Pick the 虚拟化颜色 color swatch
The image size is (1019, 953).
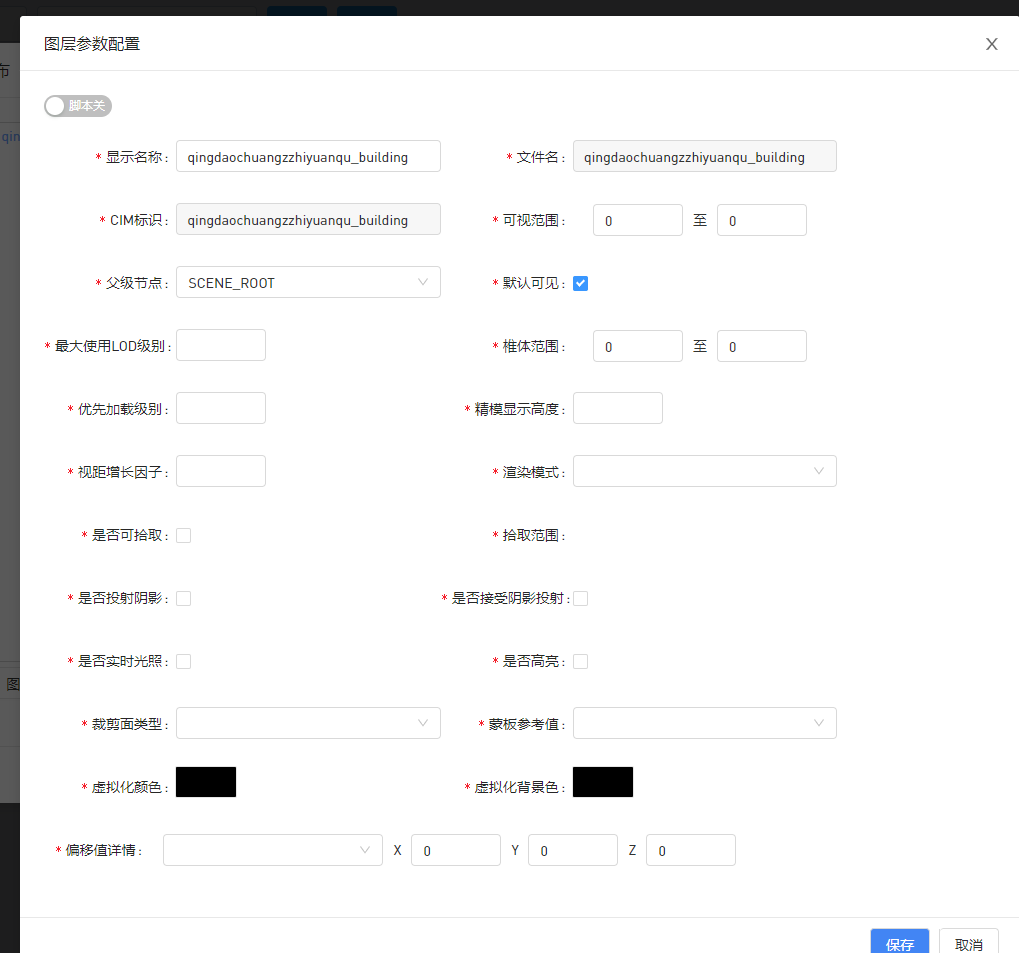click(x=206, y=782)
